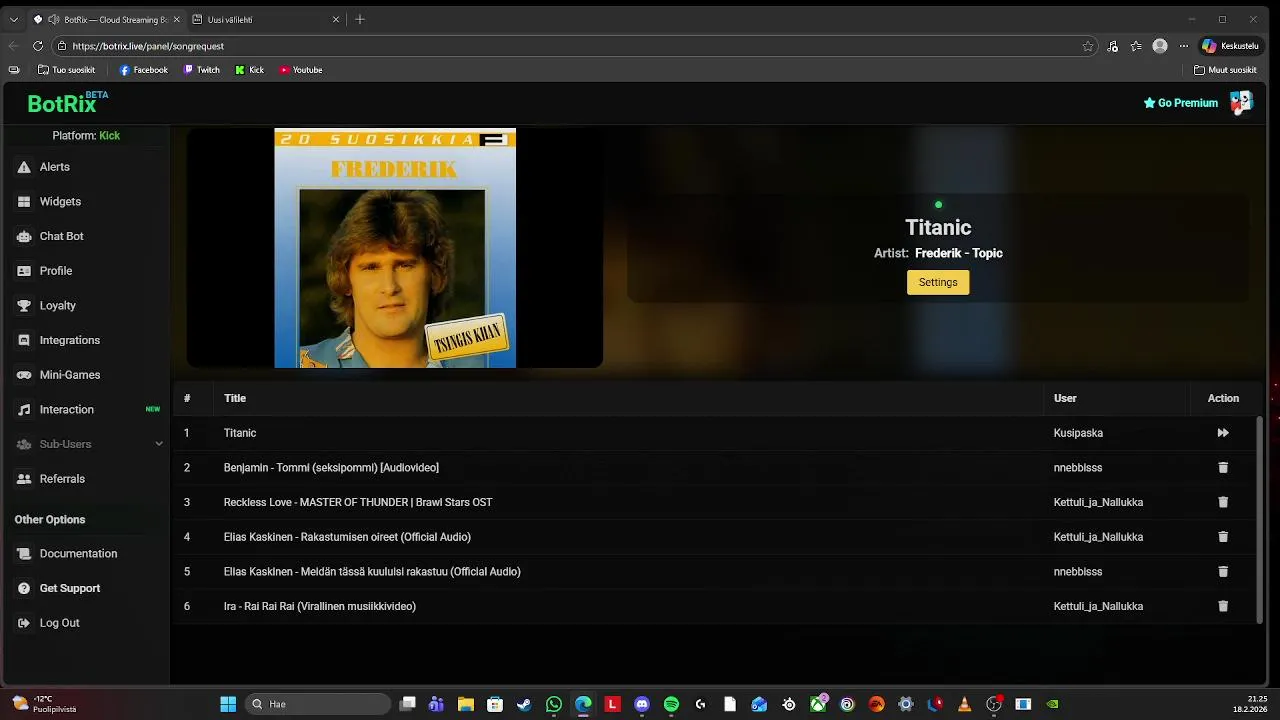1280x720 pixels.
Task: Open Twitch bookmark
Action: [201, 70]
